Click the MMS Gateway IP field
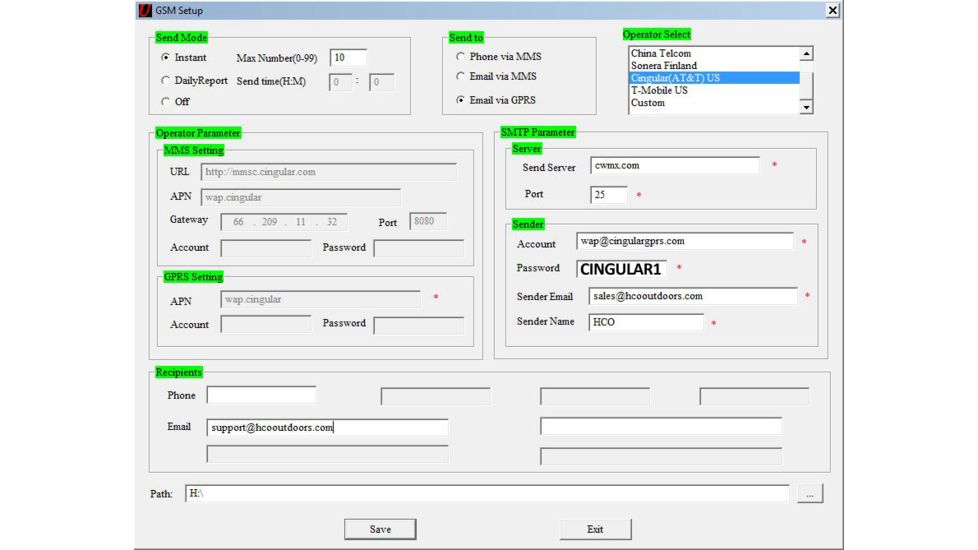Viewport: 978px width, 550px height. 284,222
